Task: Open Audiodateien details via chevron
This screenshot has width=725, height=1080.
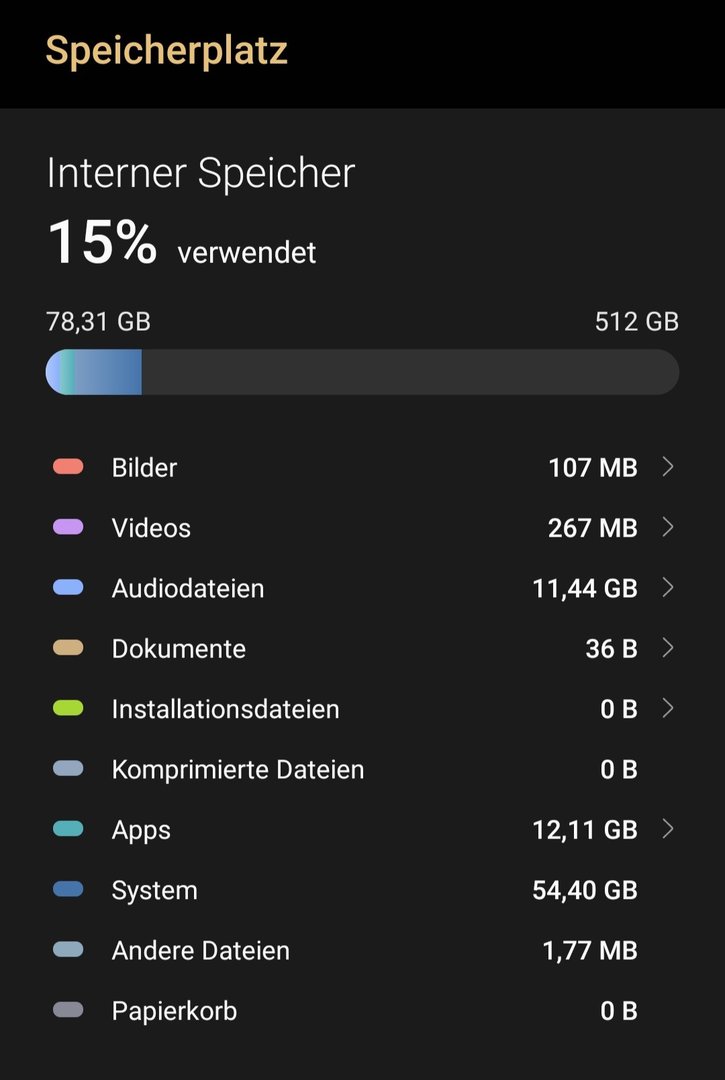Action: (x=668, y=588)
